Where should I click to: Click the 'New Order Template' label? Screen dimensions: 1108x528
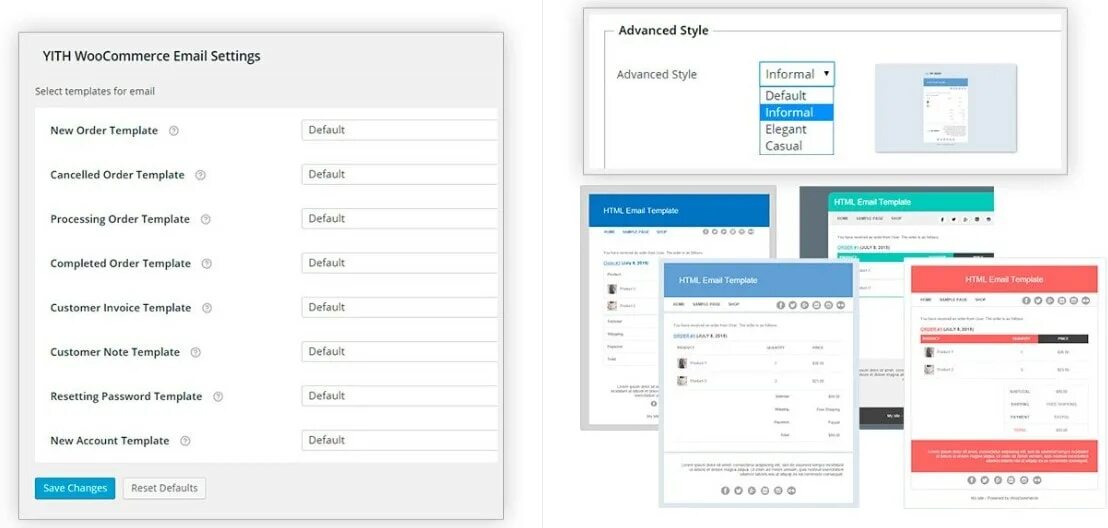click(104, 131)
